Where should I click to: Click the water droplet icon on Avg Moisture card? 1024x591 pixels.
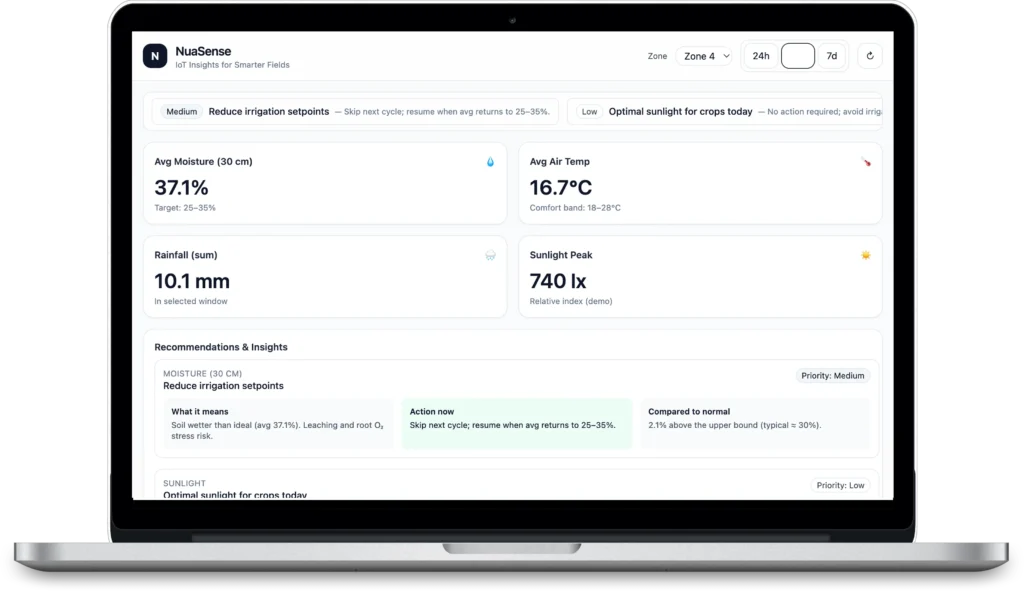click(x=488, y=160)
